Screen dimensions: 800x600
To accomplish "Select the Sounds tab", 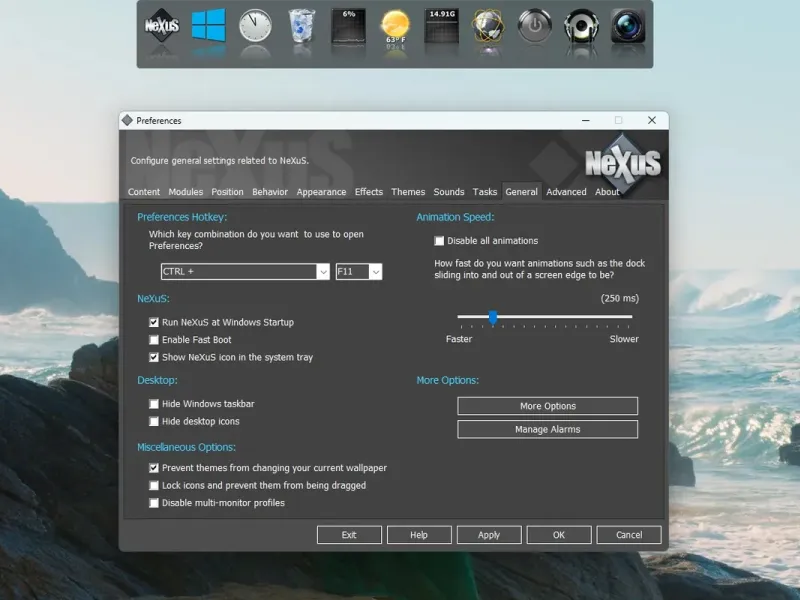I will pyautogui.click(x=449, y=192).
